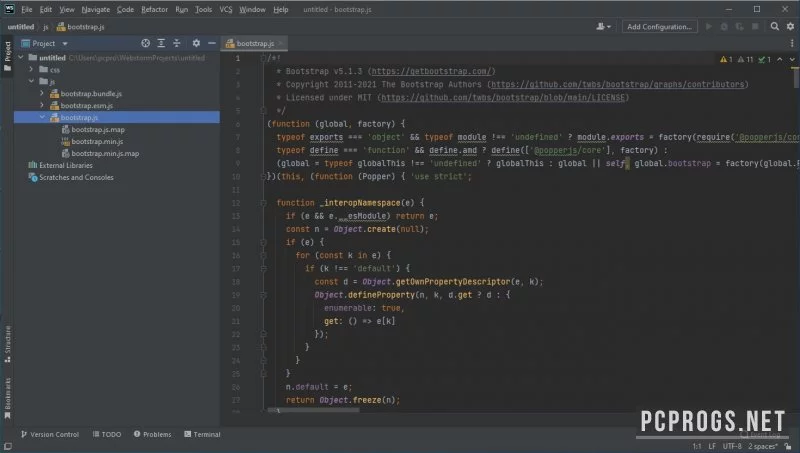Viewport: 800px width, 453px height.
Task: Click the editor horizontal scrollbar thumb
Action: (313, 410)
